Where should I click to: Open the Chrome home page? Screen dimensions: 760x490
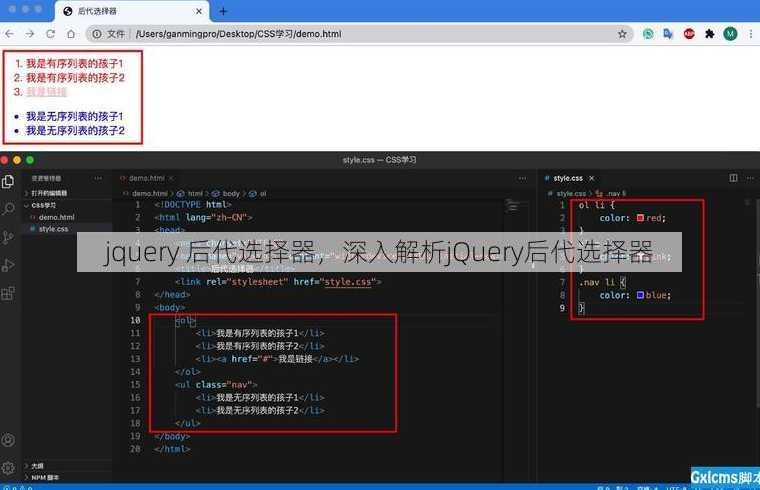[71, 34]
